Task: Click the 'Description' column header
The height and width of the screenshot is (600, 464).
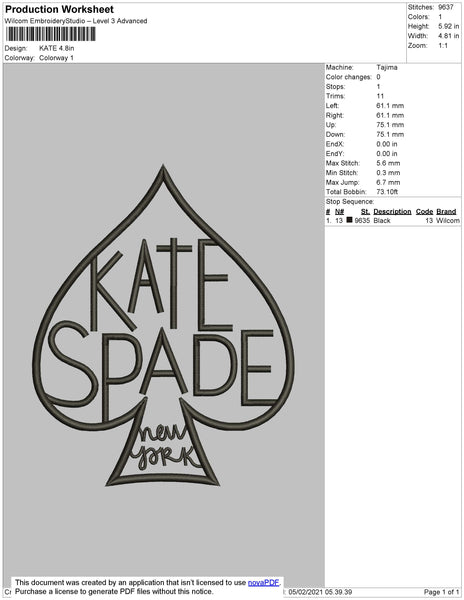Action: point(392,211)
